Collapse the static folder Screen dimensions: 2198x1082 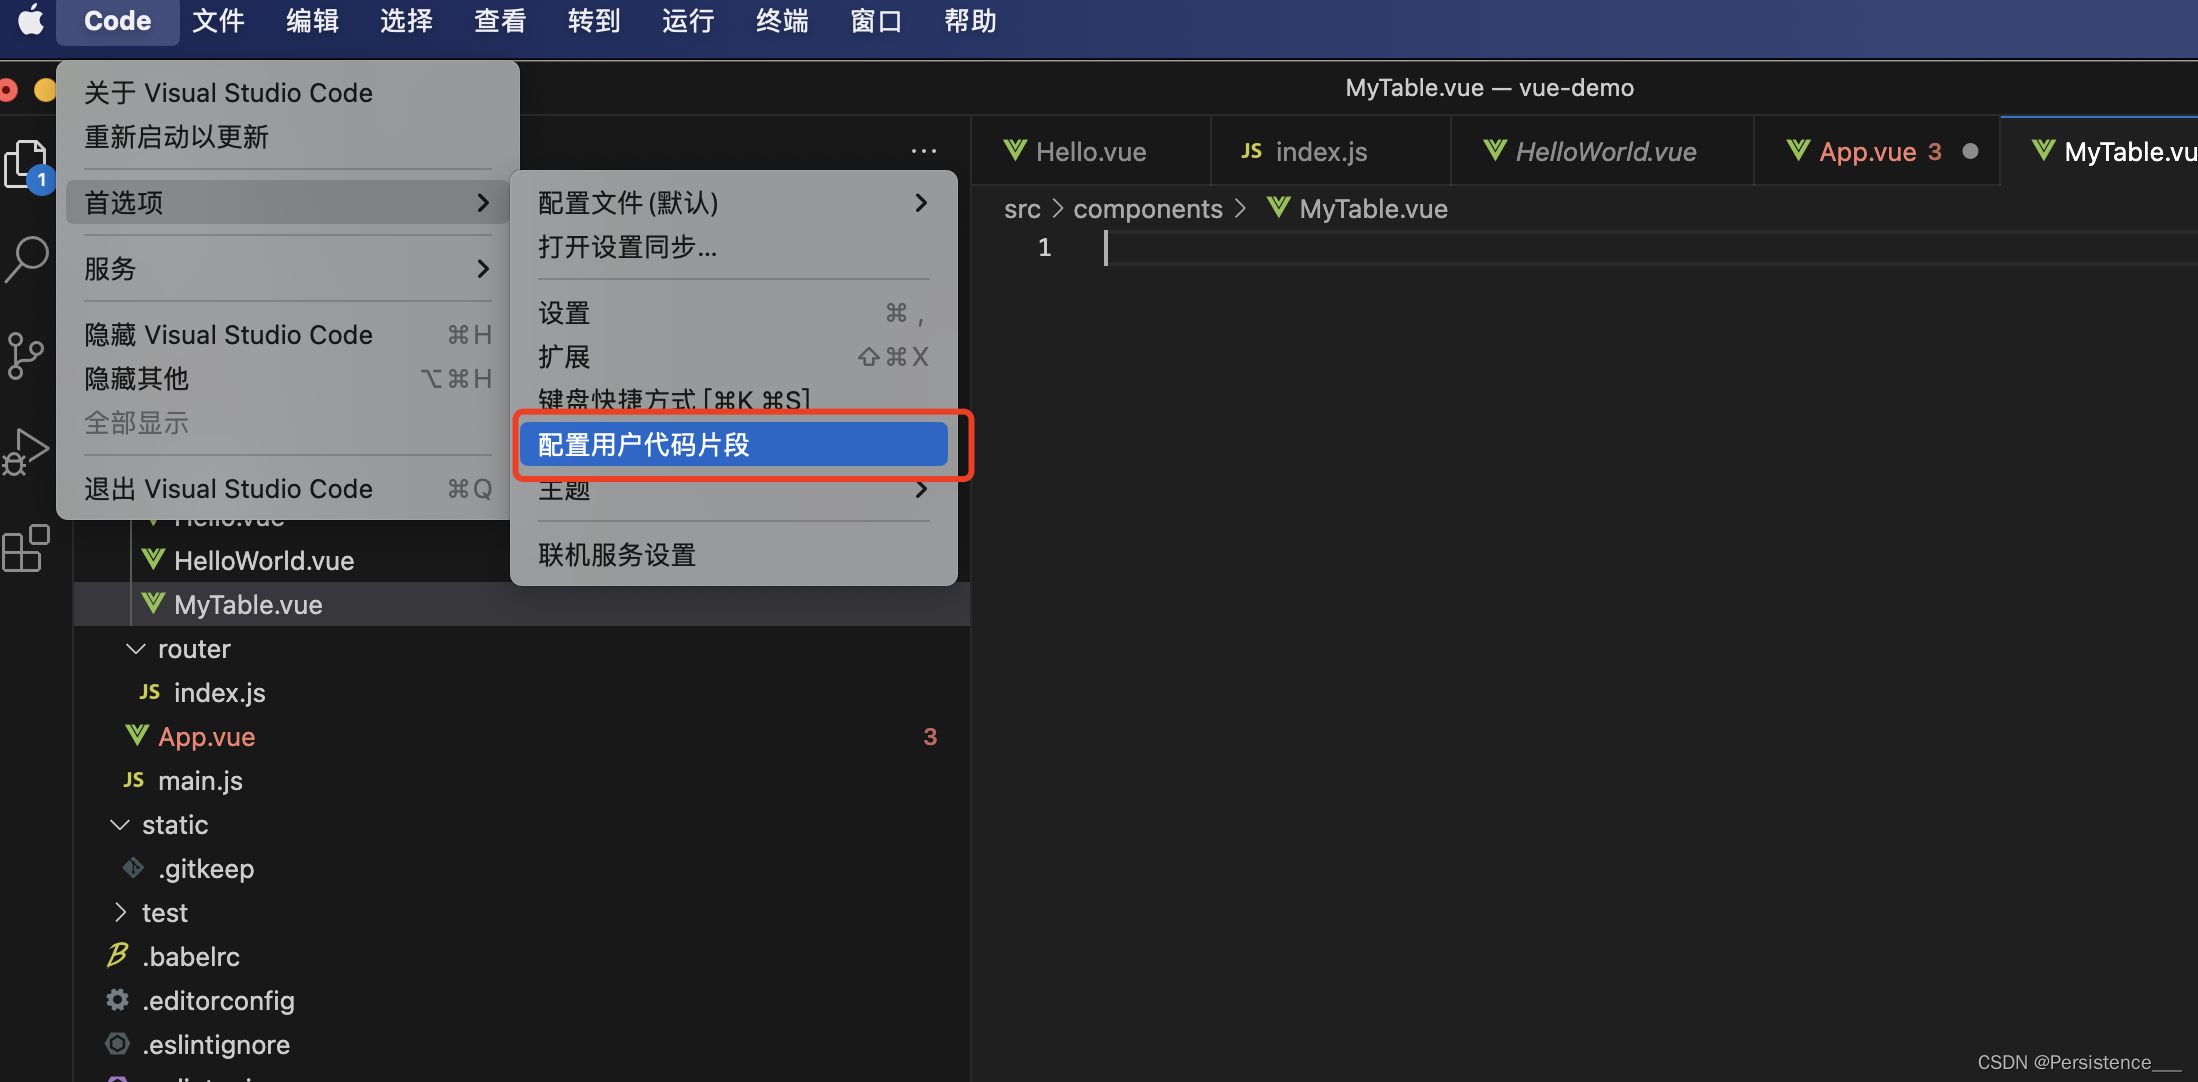pos(119,824)
